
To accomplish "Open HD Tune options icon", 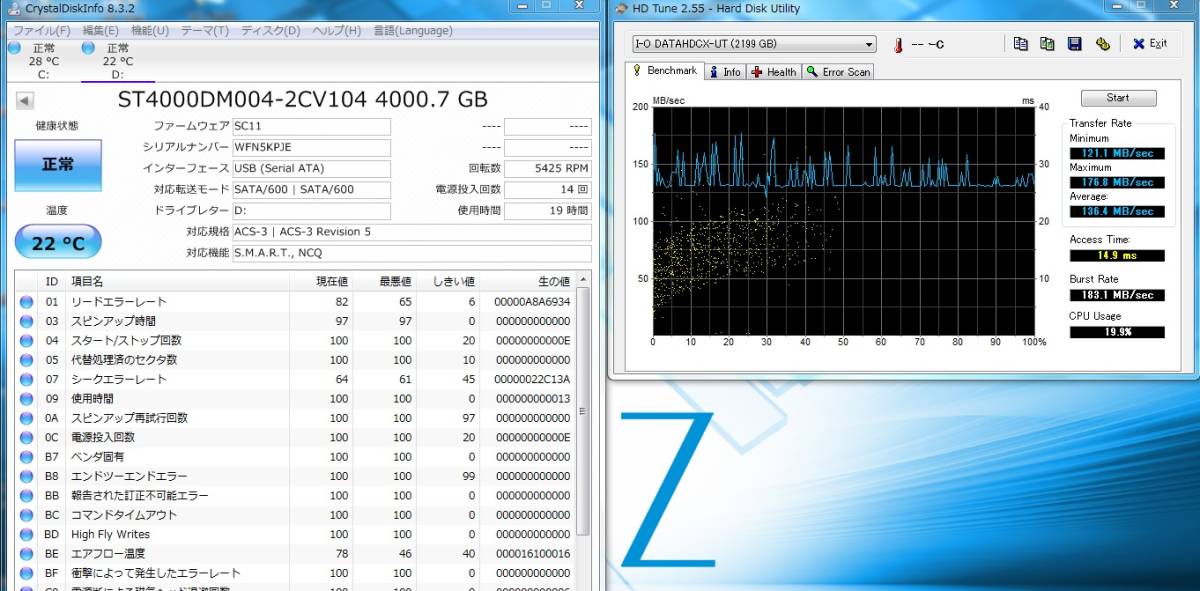I will click(1103, 44).
